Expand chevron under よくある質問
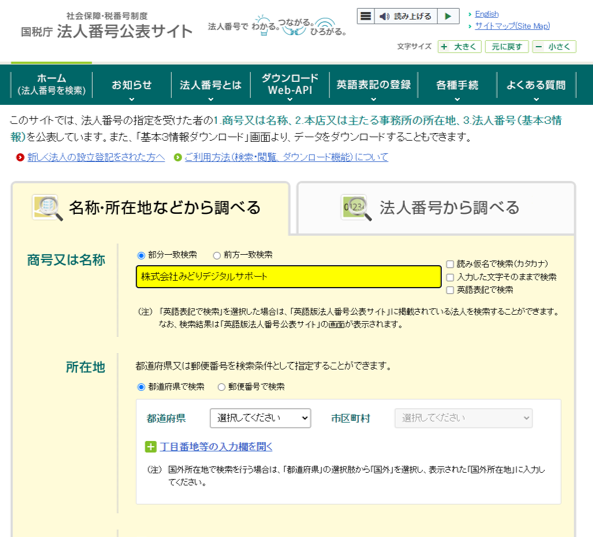Viewport: 593px width, 537px height. (x=536, y=99)
